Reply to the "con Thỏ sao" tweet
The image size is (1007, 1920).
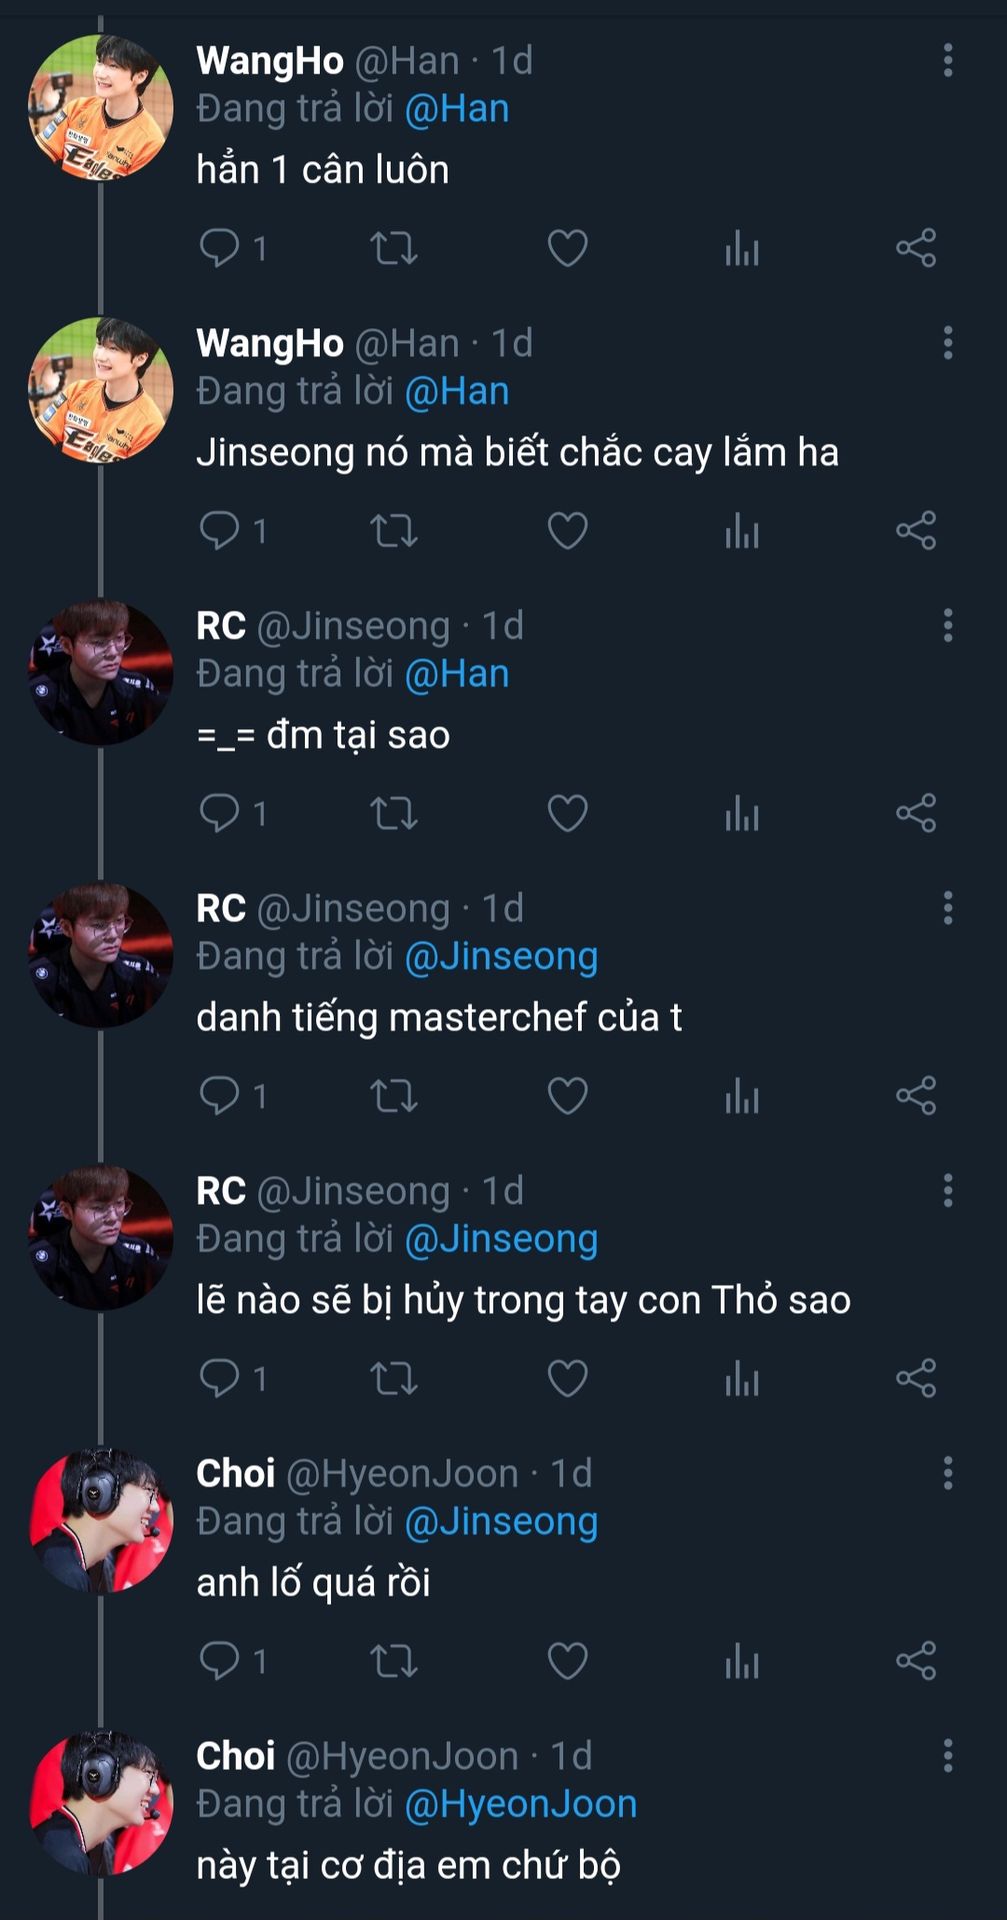pos(219,1378)
